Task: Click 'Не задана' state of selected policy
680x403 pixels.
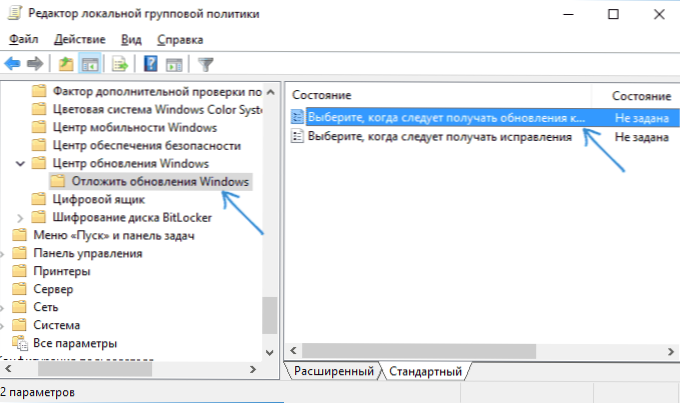Action: click(641, 118)
